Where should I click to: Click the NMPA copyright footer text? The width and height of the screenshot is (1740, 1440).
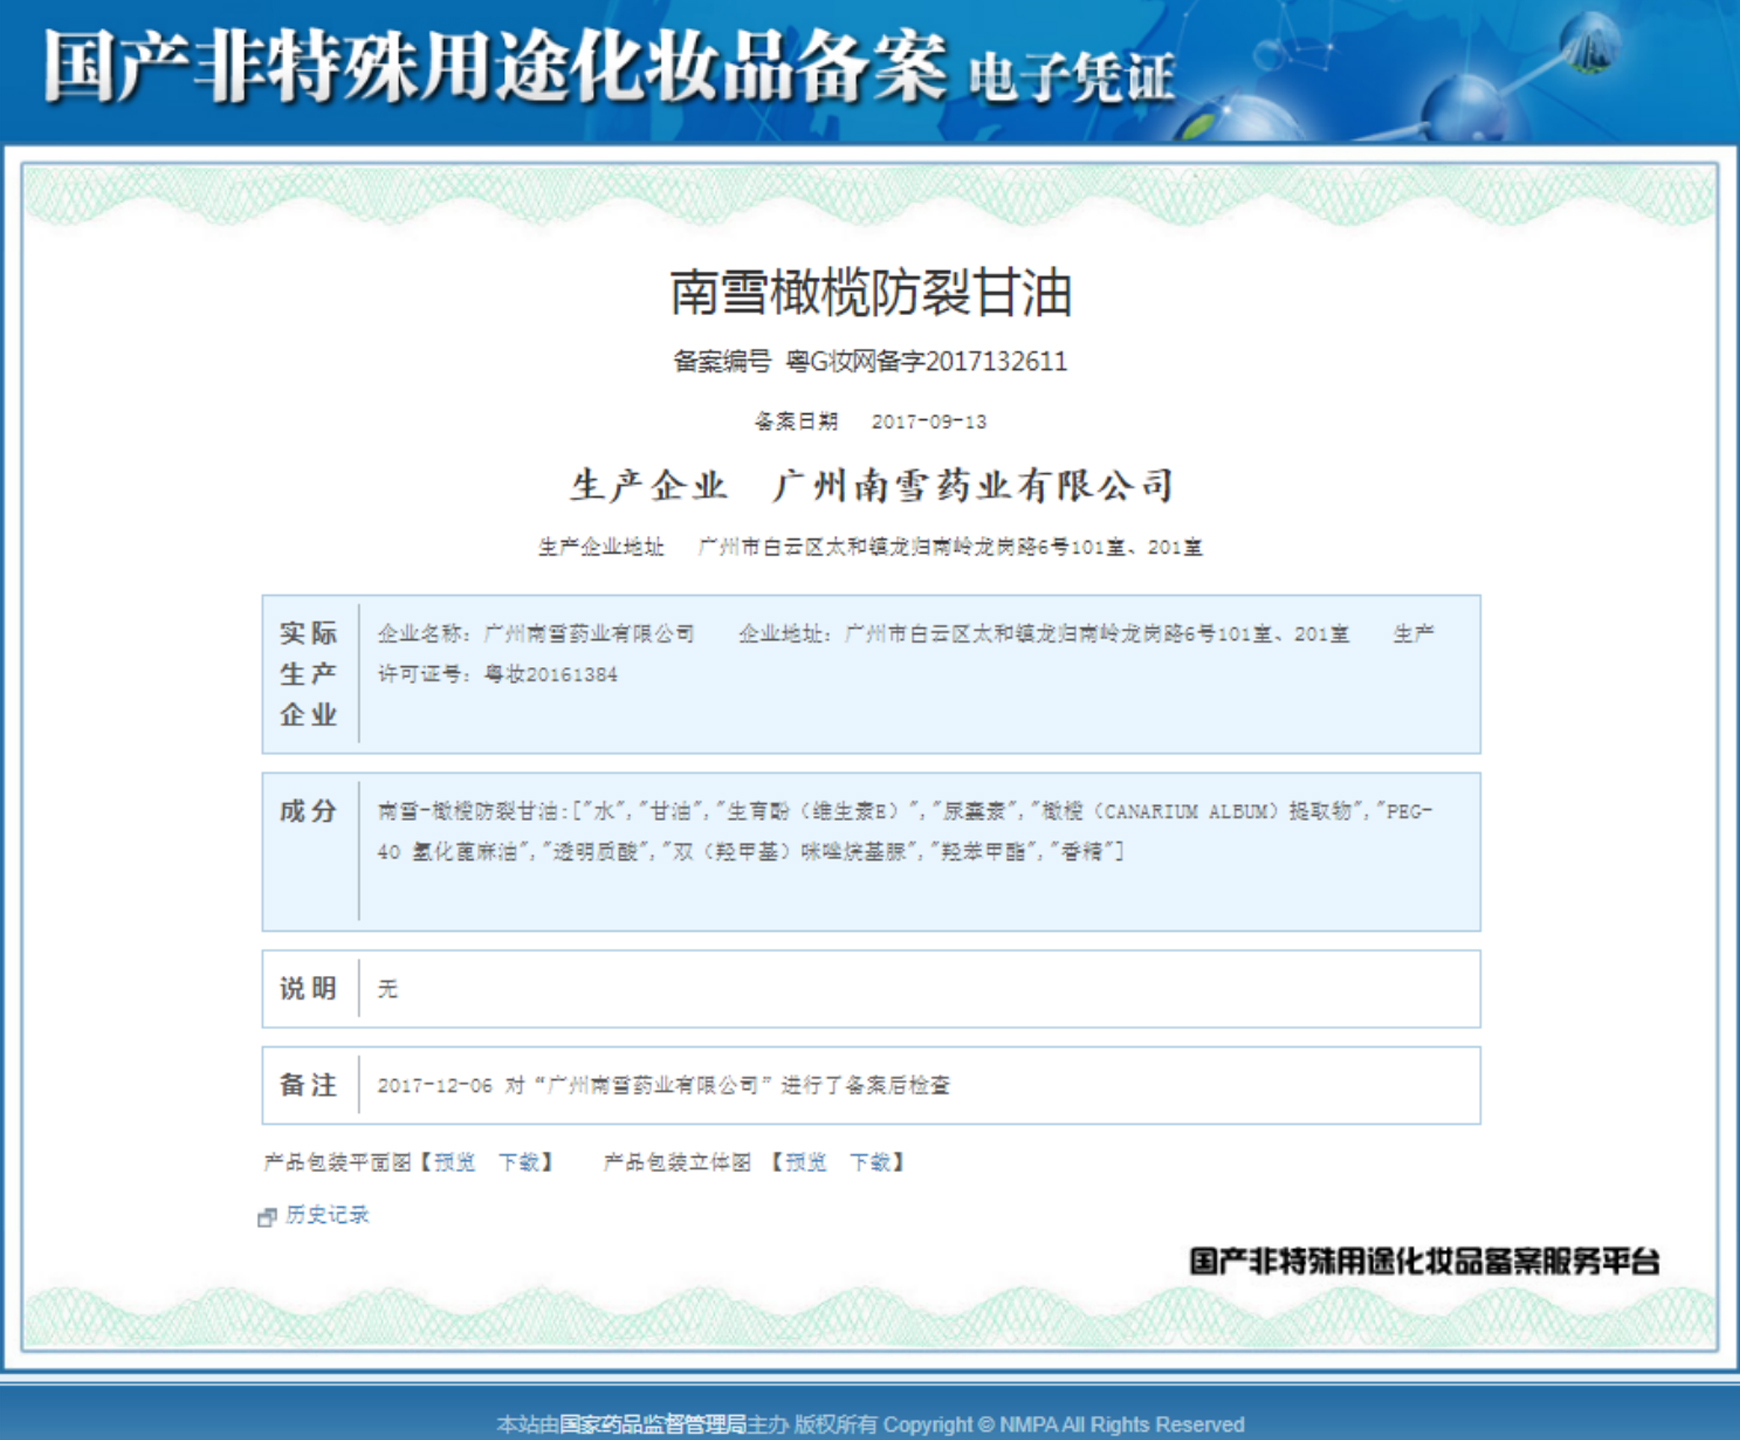pyautogui.click(x=870, y=1424)
